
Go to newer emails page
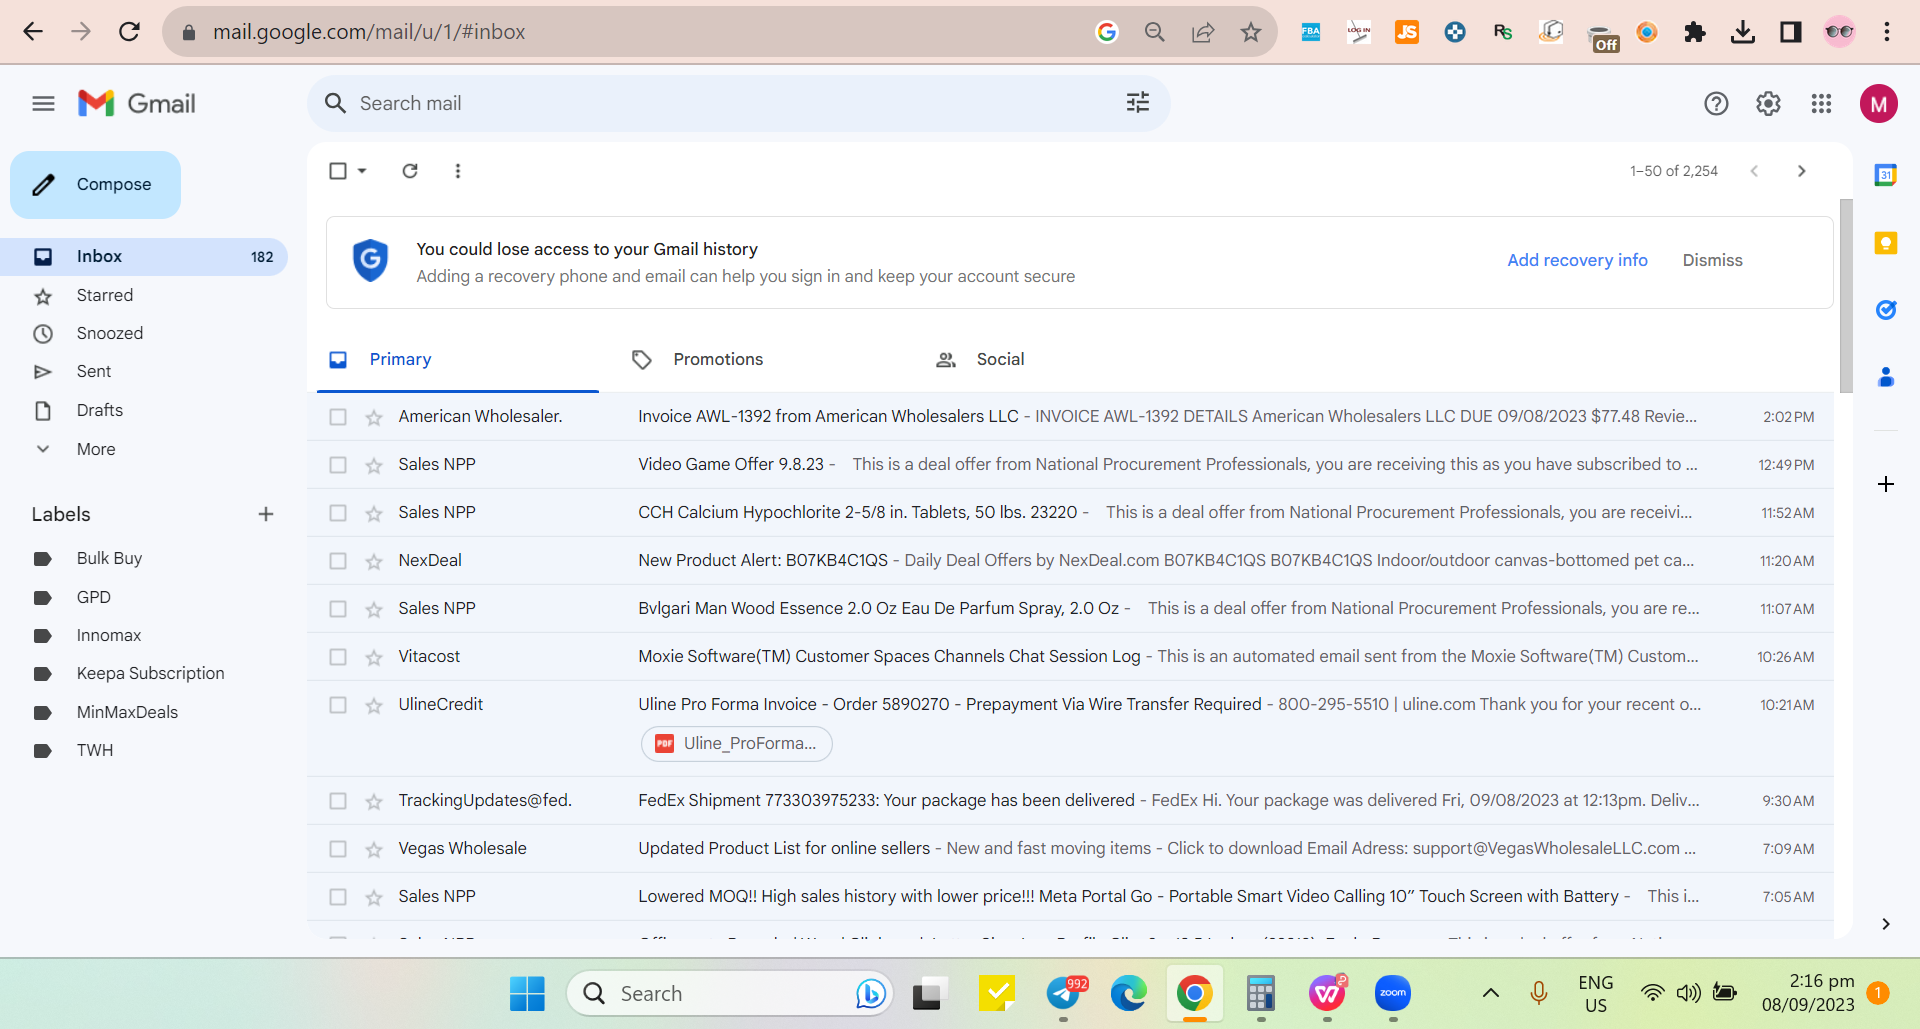[x=1754, y=171]
